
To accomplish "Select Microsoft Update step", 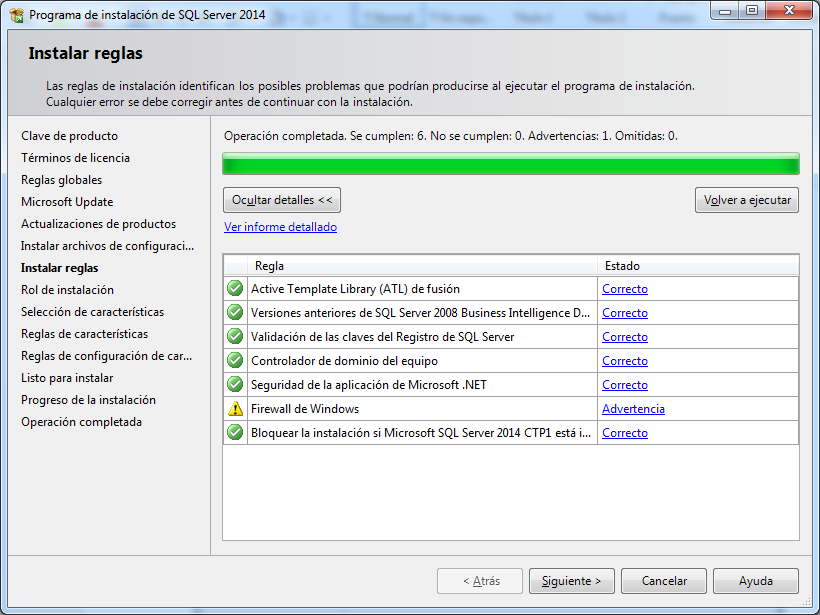I will [x=67, y=202].
